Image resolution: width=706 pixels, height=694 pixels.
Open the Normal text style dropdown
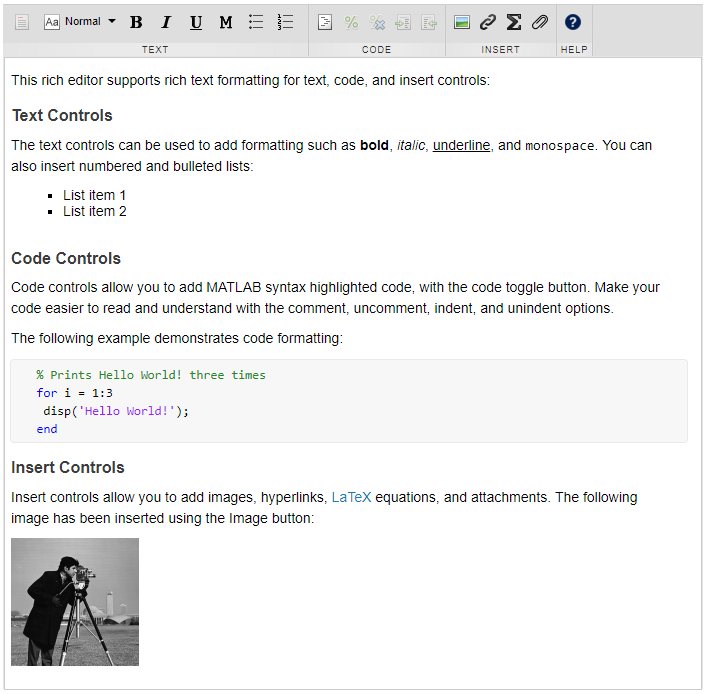click(x=82, y=21)
